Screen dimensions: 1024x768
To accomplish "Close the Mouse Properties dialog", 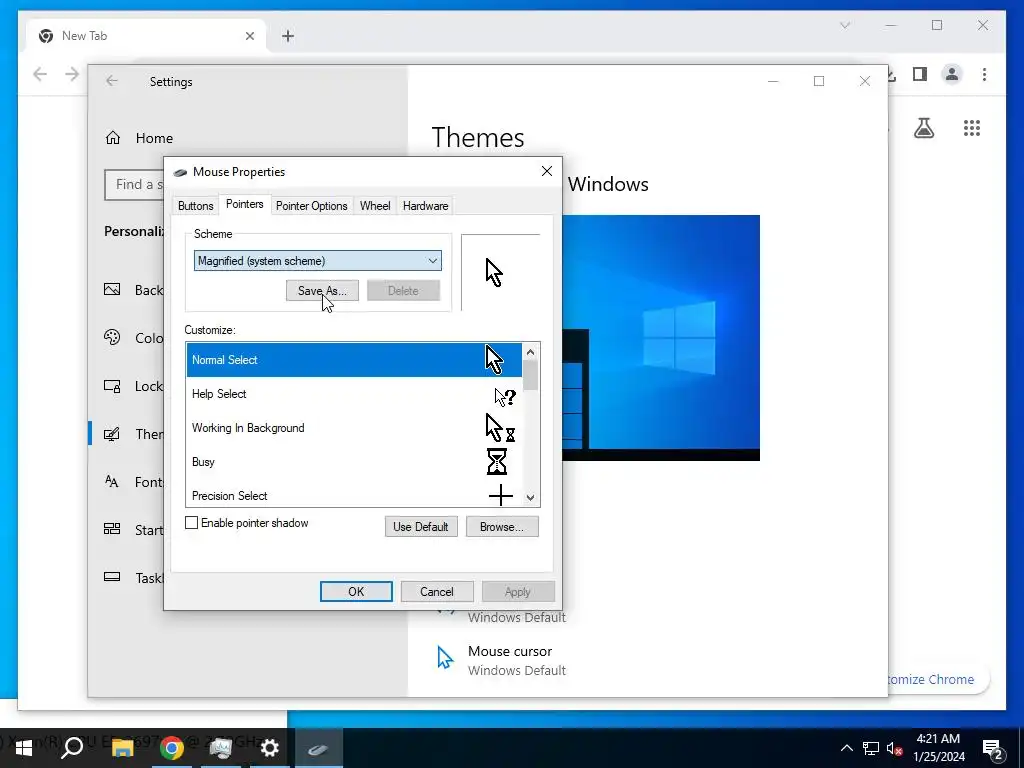I will coord(547,171).
